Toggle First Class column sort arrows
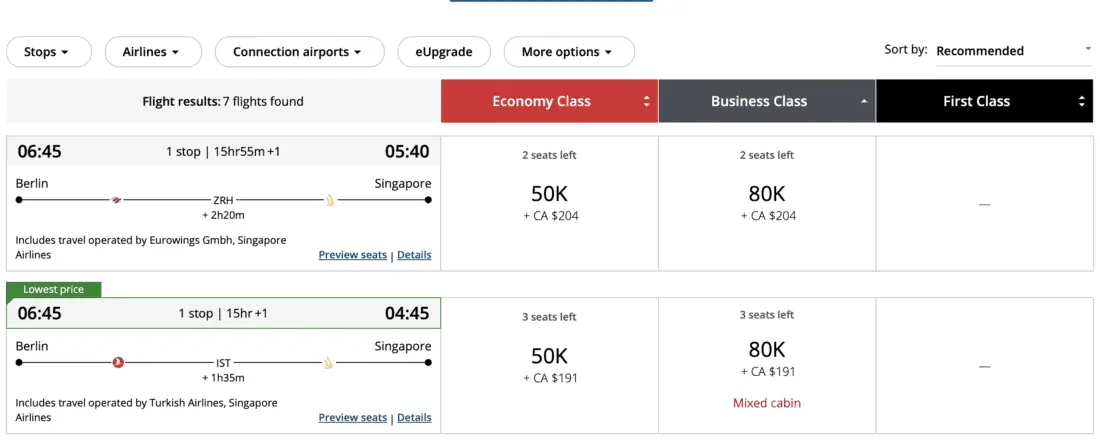Viewport: 1100px width, 441px height. tap(1081, 101)
